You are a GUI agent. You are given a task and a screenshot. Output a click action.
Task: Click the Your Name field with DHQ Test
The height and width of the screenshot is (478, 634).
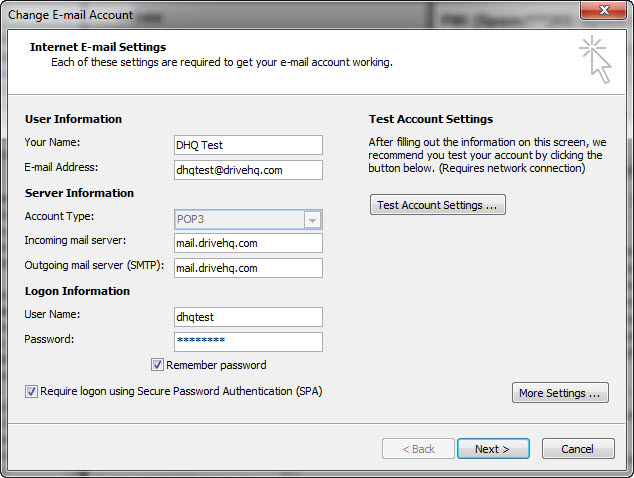tap(248, 145)
